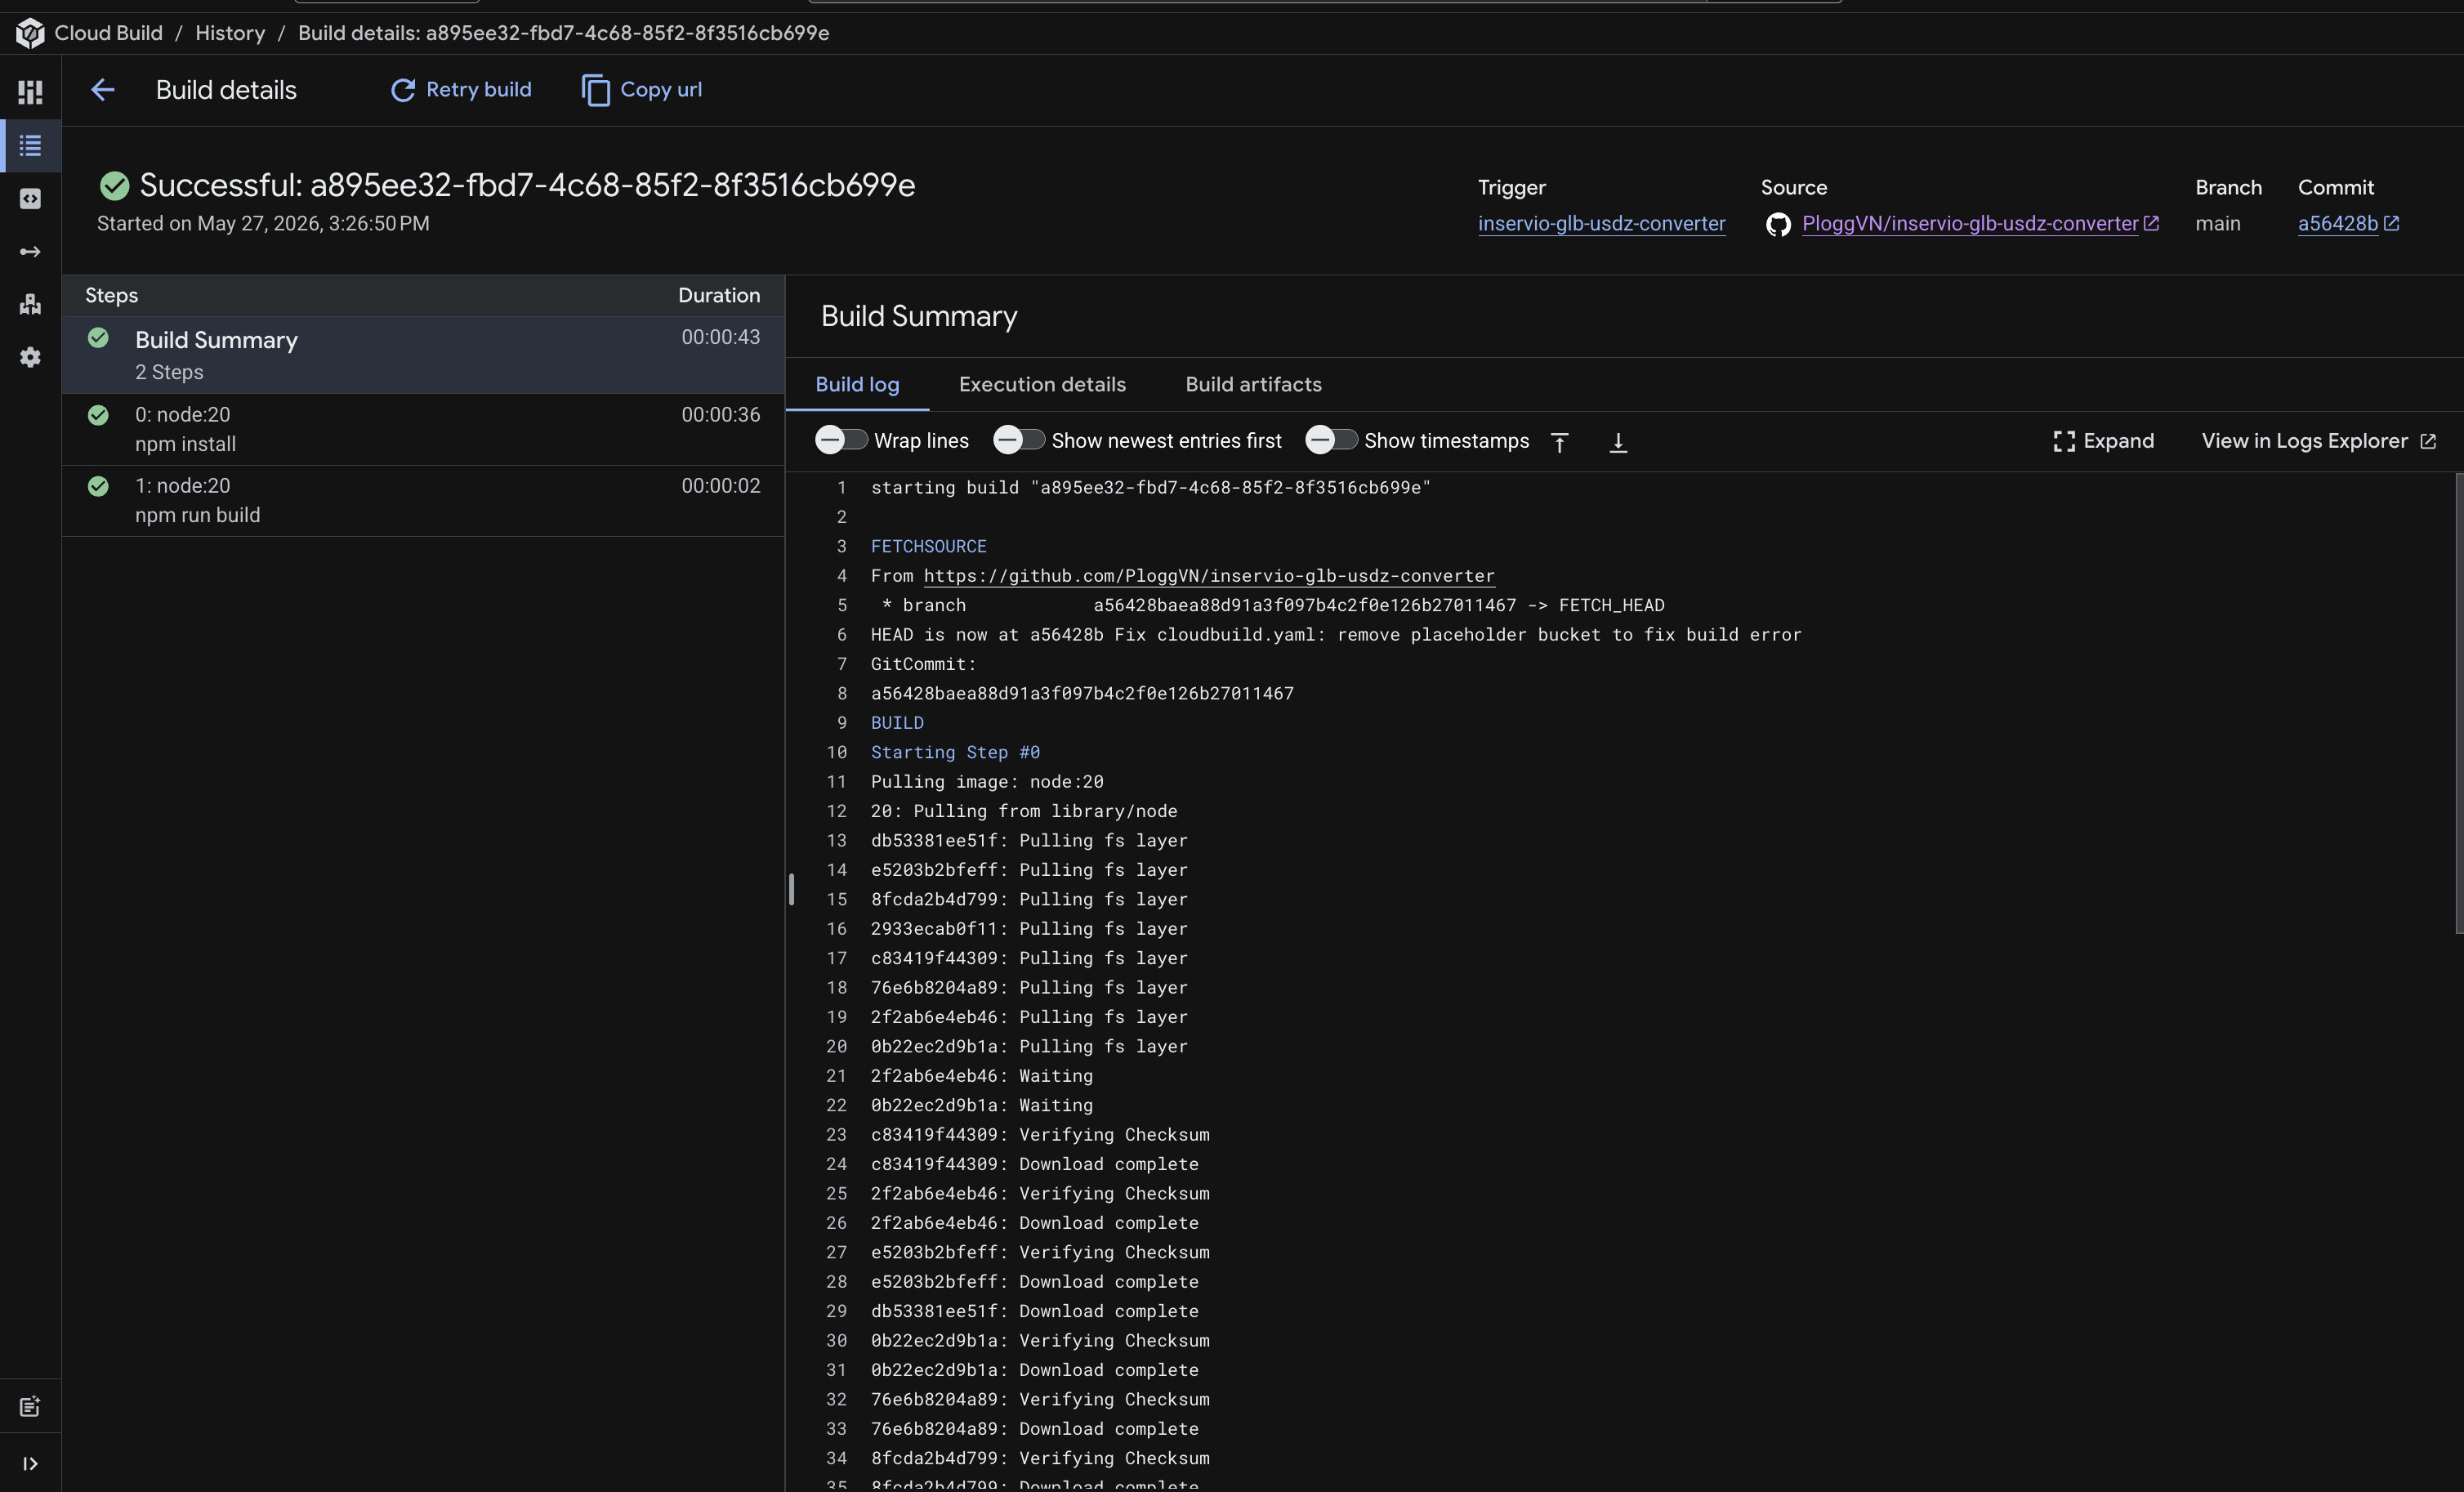Image resolution: width=2464 pixels, height=1492 pixels.
Task: Toggle the Wrap lines switch
Action: click(840, 440)
